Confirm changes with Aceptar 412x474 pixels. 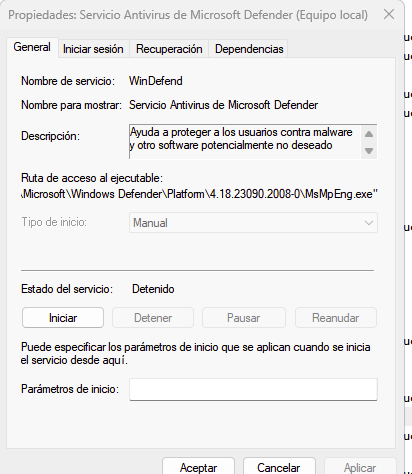pyautogui.click(x=198, y=467)
